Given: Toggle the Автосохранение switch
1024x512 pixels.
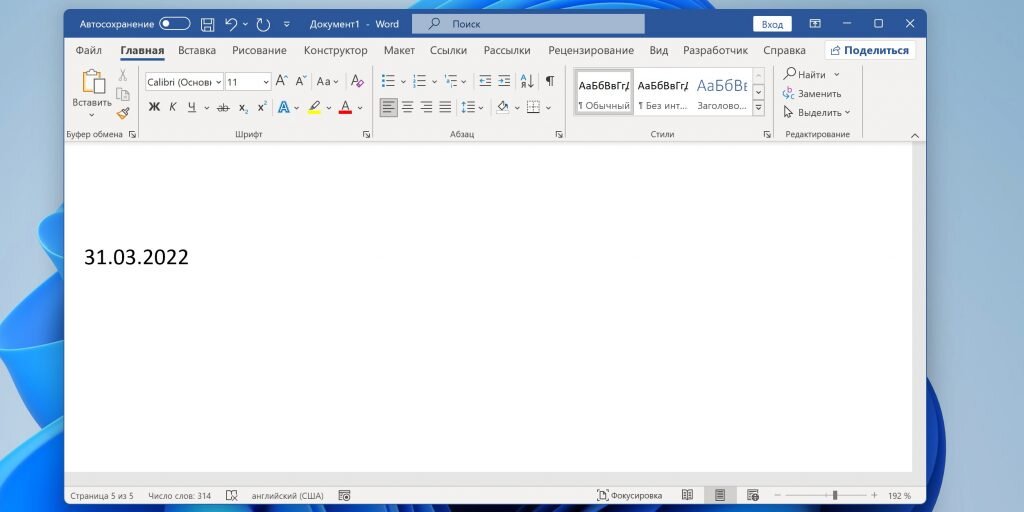Looking at the screenshot, I should click(174, 24).
